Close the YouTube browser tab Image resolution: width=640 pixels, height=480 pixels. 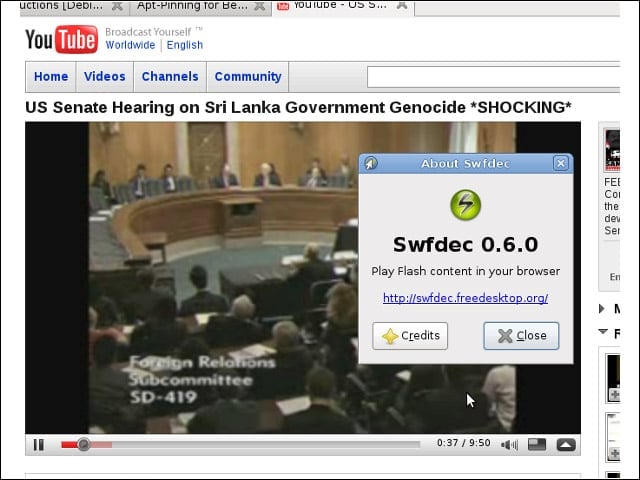pyautogui.click(x=402, y=5)
